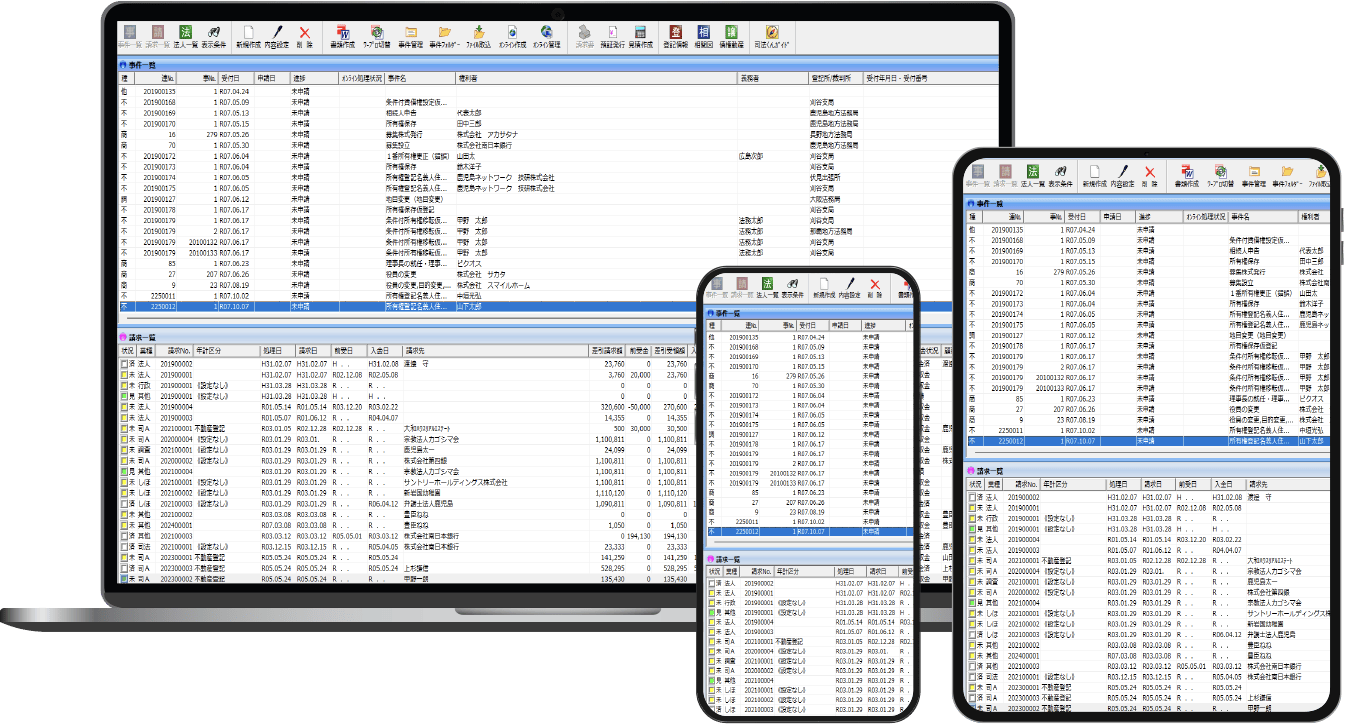Click 処理日 column header on the phone
The image size is (1345, 724).
[x=850, y=570]
